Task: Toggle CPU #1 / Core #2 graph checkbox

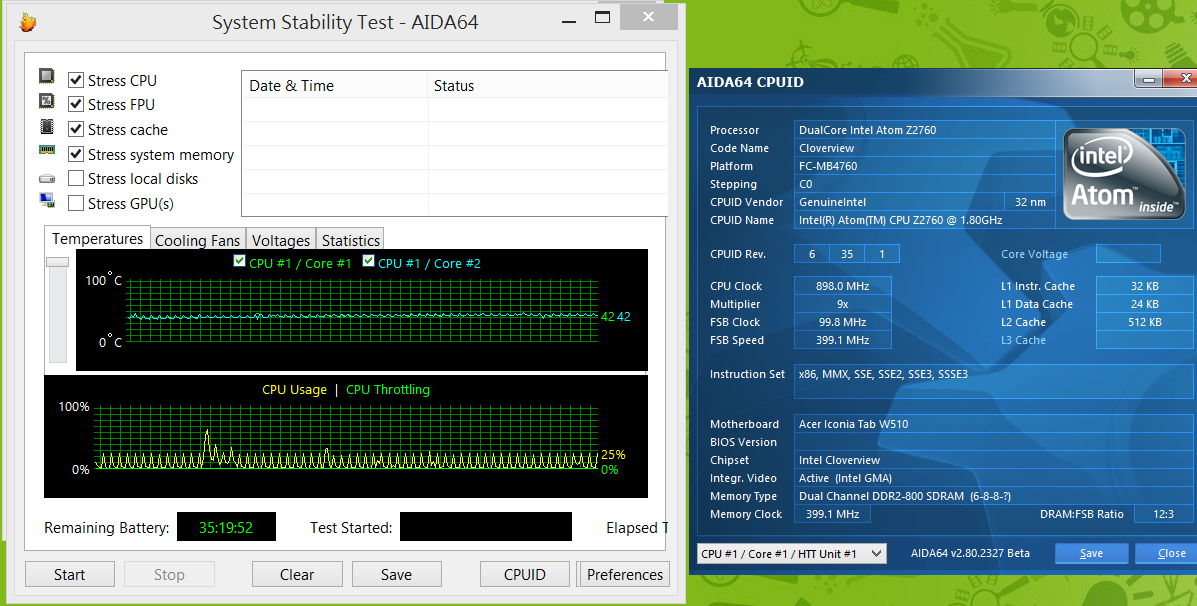Action: click(x=369, y=261)
